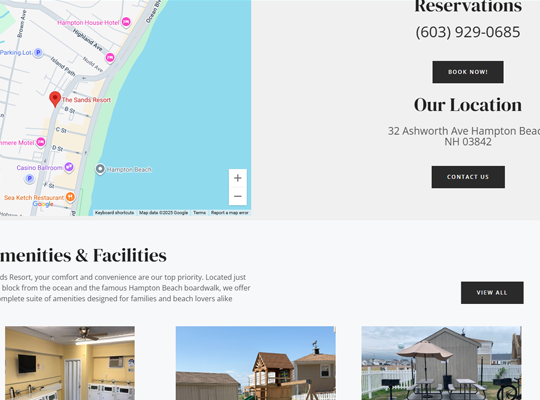Click the pink hotel icon near Nudd Ave
This screenshot has width=540, height=400.
point(110,58)
